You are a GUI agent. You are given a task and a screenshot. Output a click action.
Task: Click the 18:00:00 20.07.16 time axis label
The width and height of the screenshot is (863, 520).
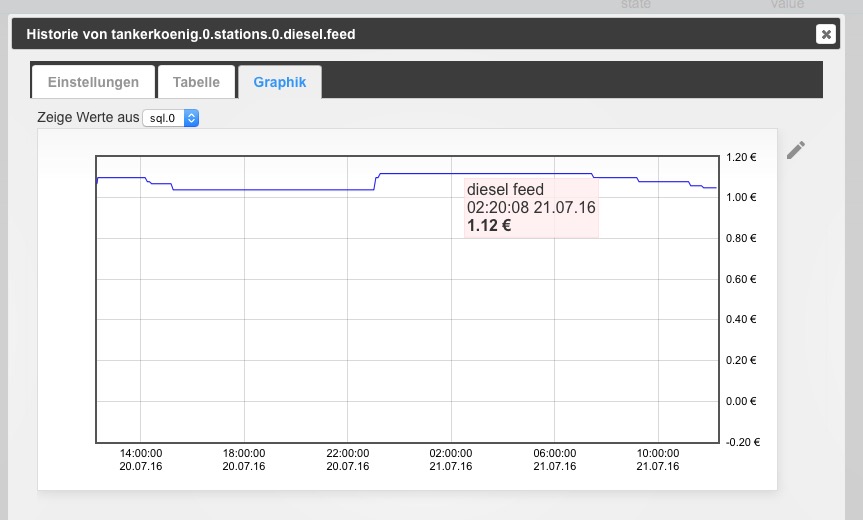(244, 459)
